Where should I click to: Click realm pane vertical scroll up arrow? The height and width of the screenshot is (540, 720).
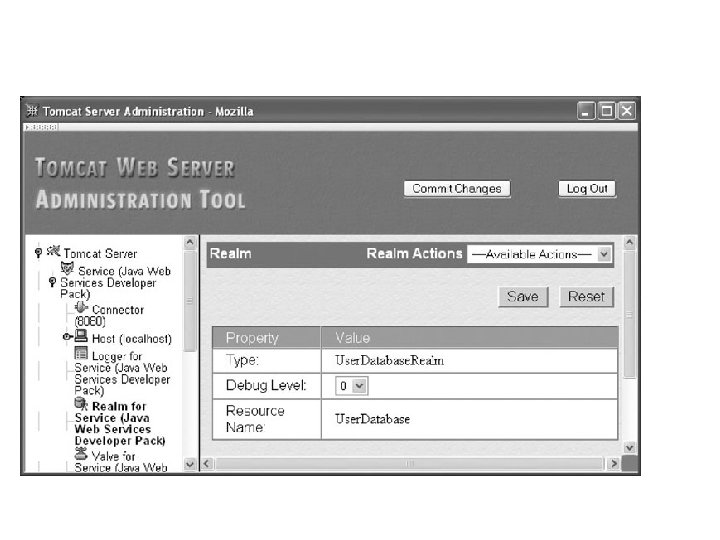tap(630, 242)
